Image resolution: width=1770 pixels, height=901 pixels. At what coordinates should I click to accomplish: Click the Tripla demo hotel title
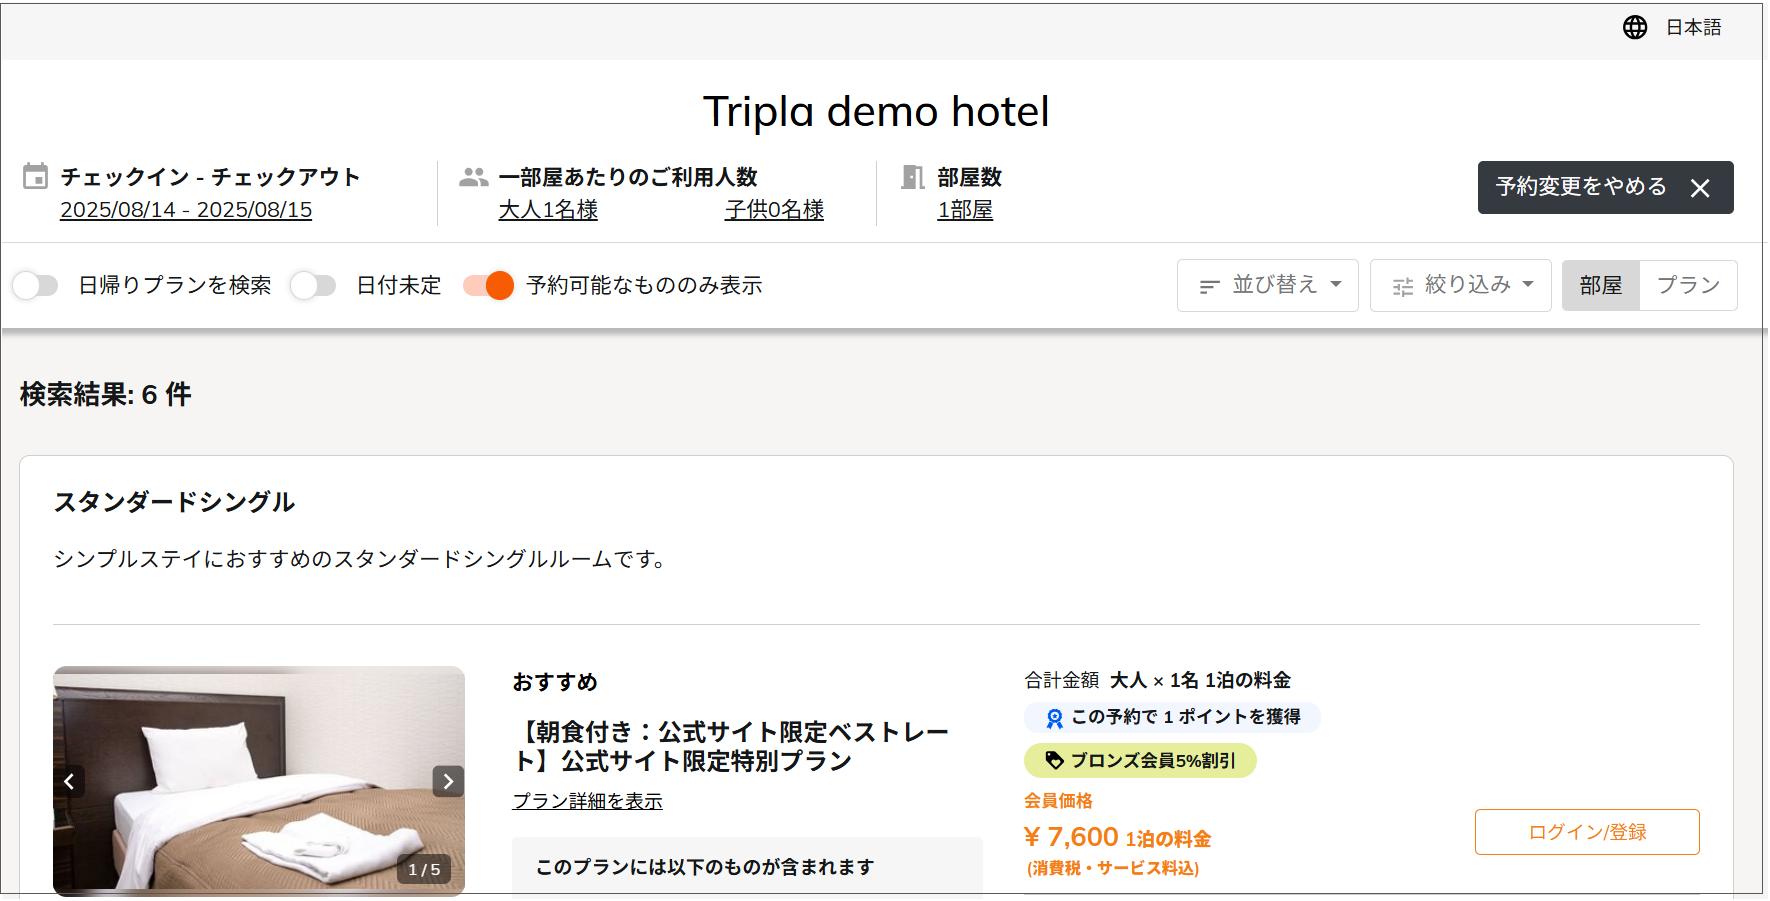click(x=876, y=111)
